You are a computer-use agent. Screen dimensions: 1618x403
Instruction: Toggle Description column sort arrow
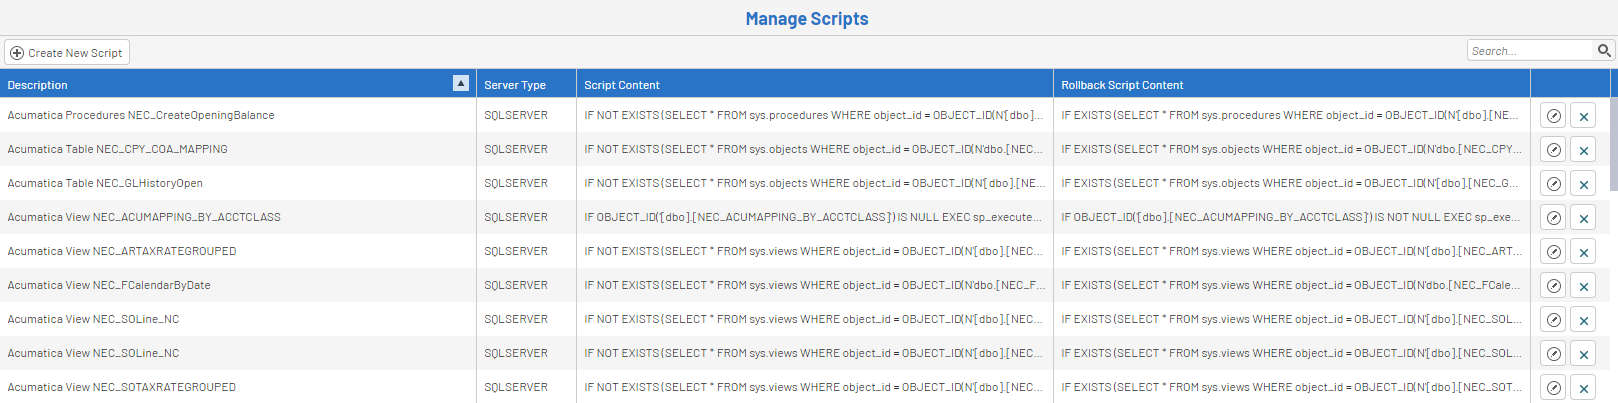(x=461, y=84)
